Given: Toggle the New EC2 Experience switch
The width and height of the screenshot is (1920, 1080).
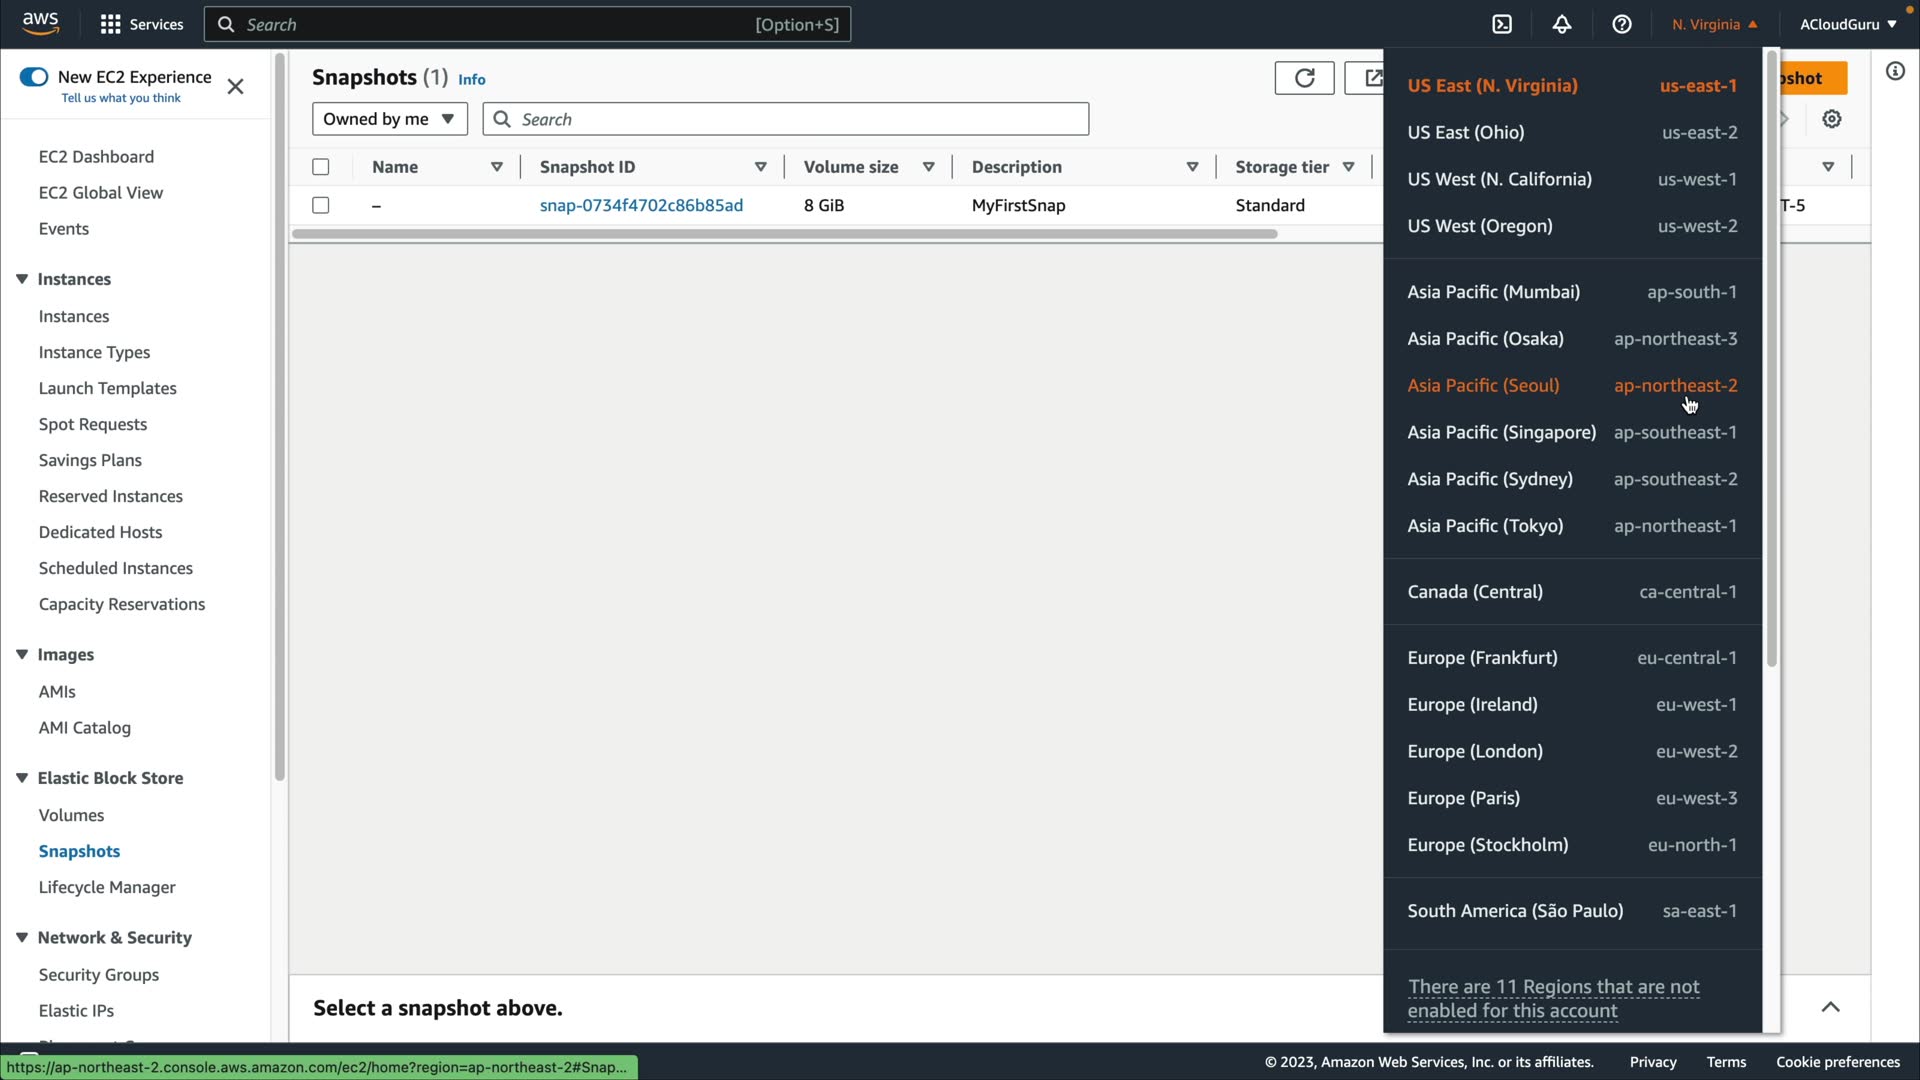Looking at the screenshot, I should click(x=34, y=77).
